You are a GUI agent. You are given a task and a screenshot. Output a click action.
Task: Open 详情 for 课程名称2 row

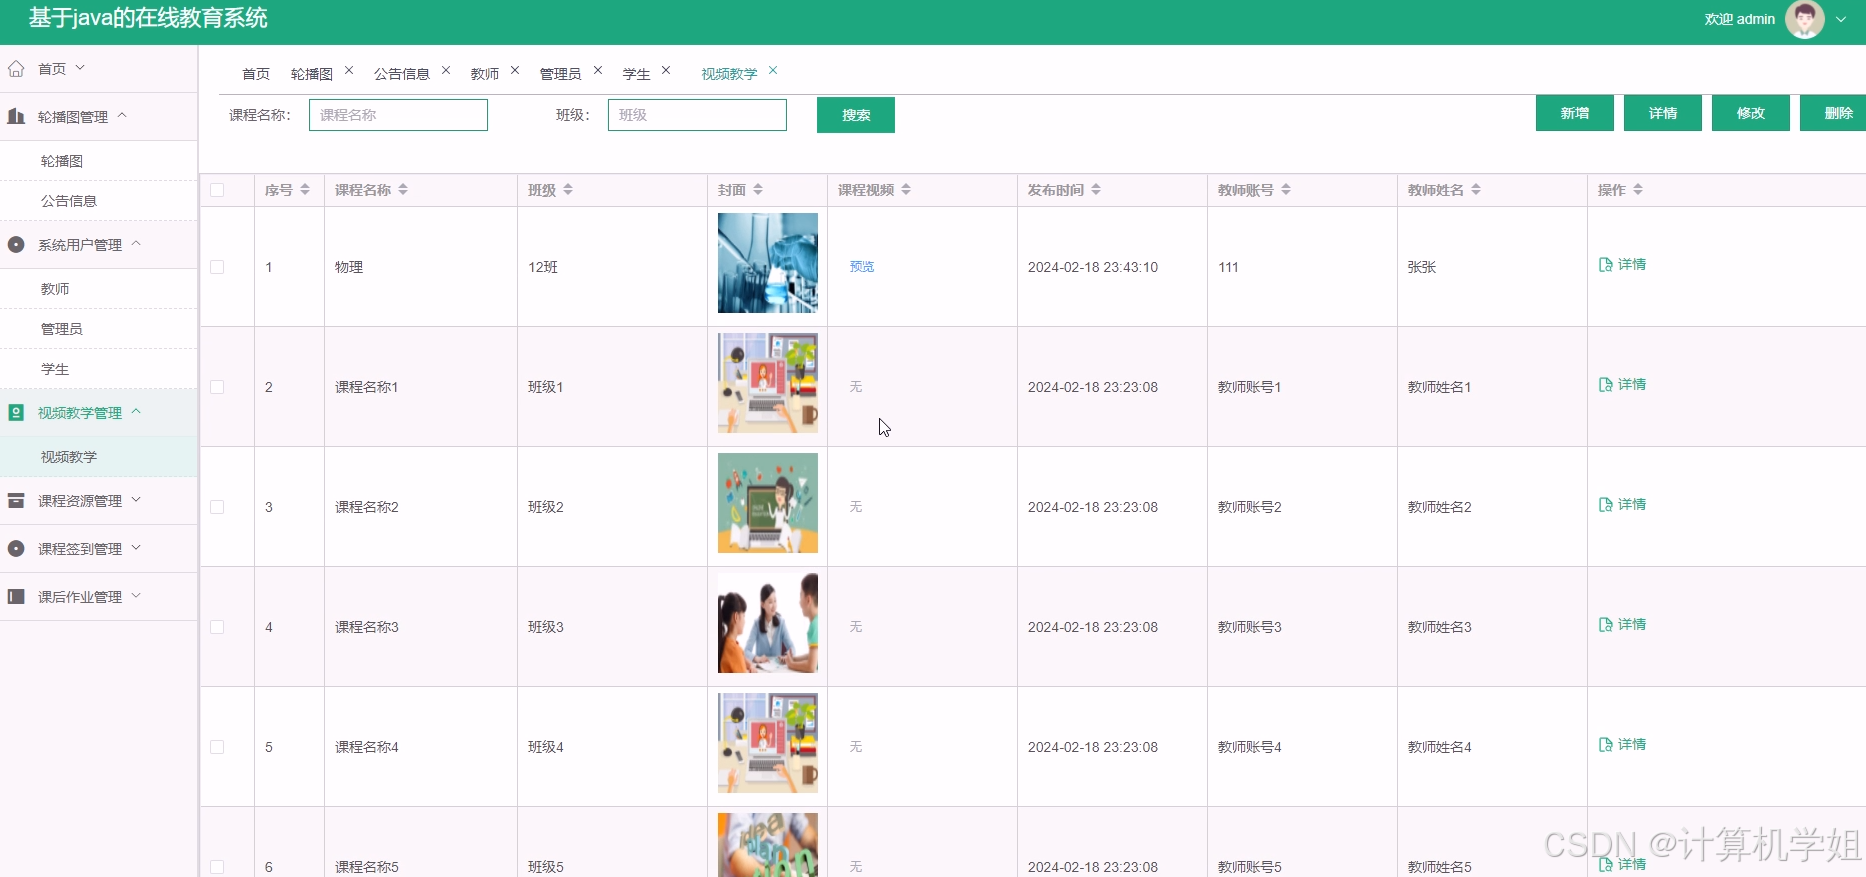(x=1622, y=505)
